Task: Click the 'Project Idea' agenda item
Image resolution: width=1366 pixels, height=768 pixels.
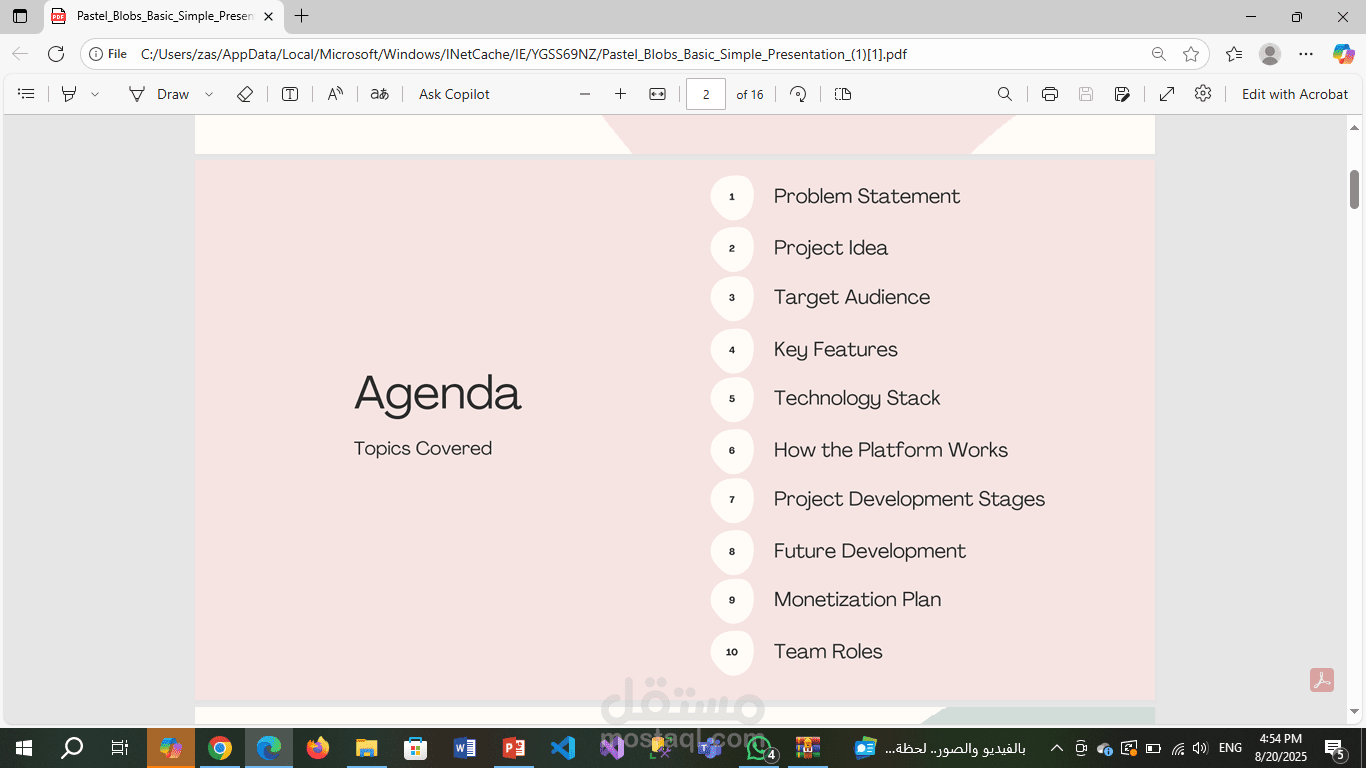Action: click(830, 248)
